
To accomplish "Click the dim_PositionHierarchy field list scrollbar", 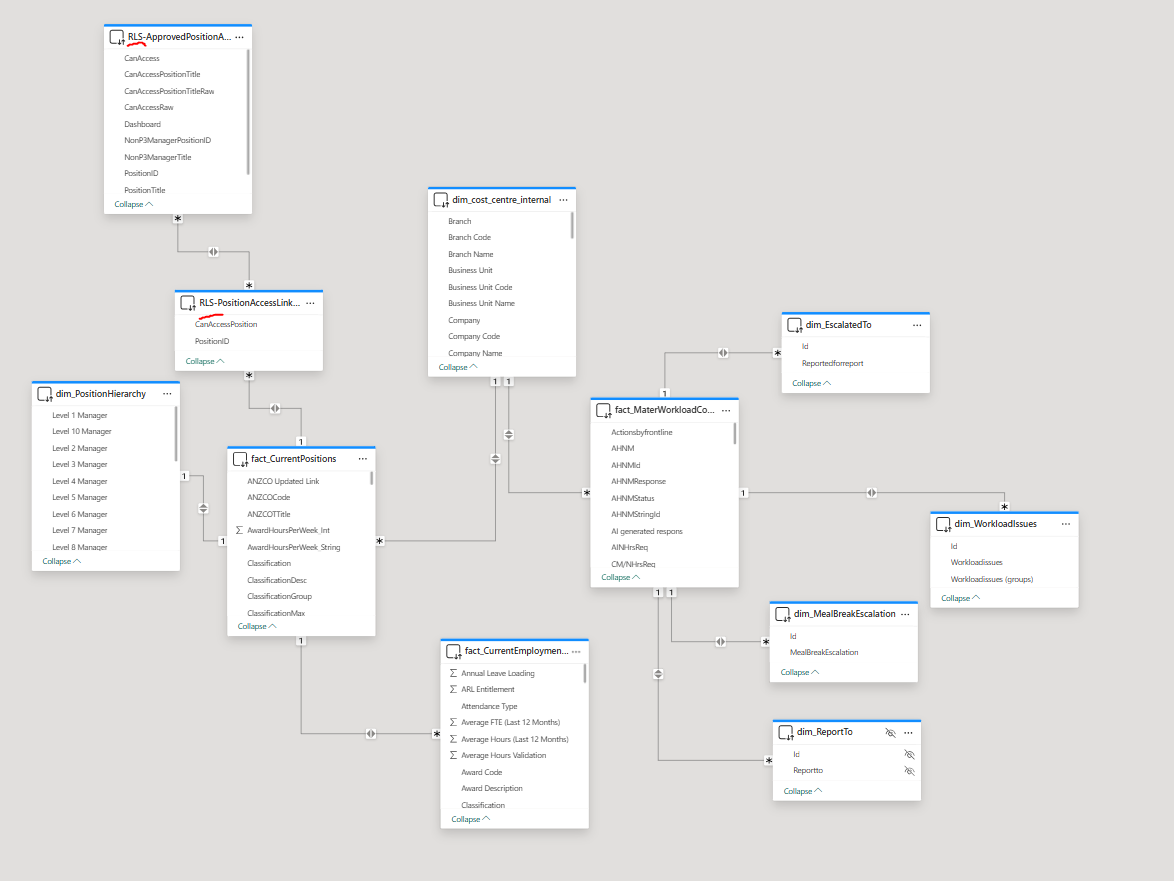I will [x=176, y=433].
